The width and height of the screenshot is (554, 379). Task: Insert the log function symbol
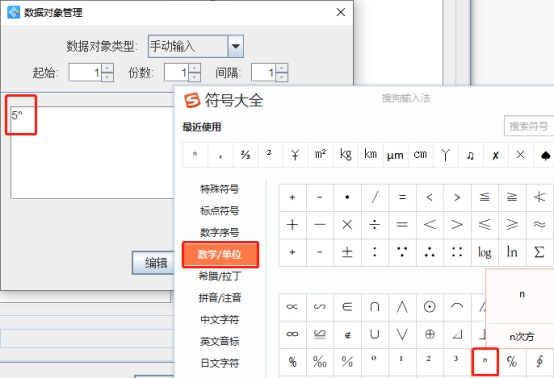pos(484,253)
